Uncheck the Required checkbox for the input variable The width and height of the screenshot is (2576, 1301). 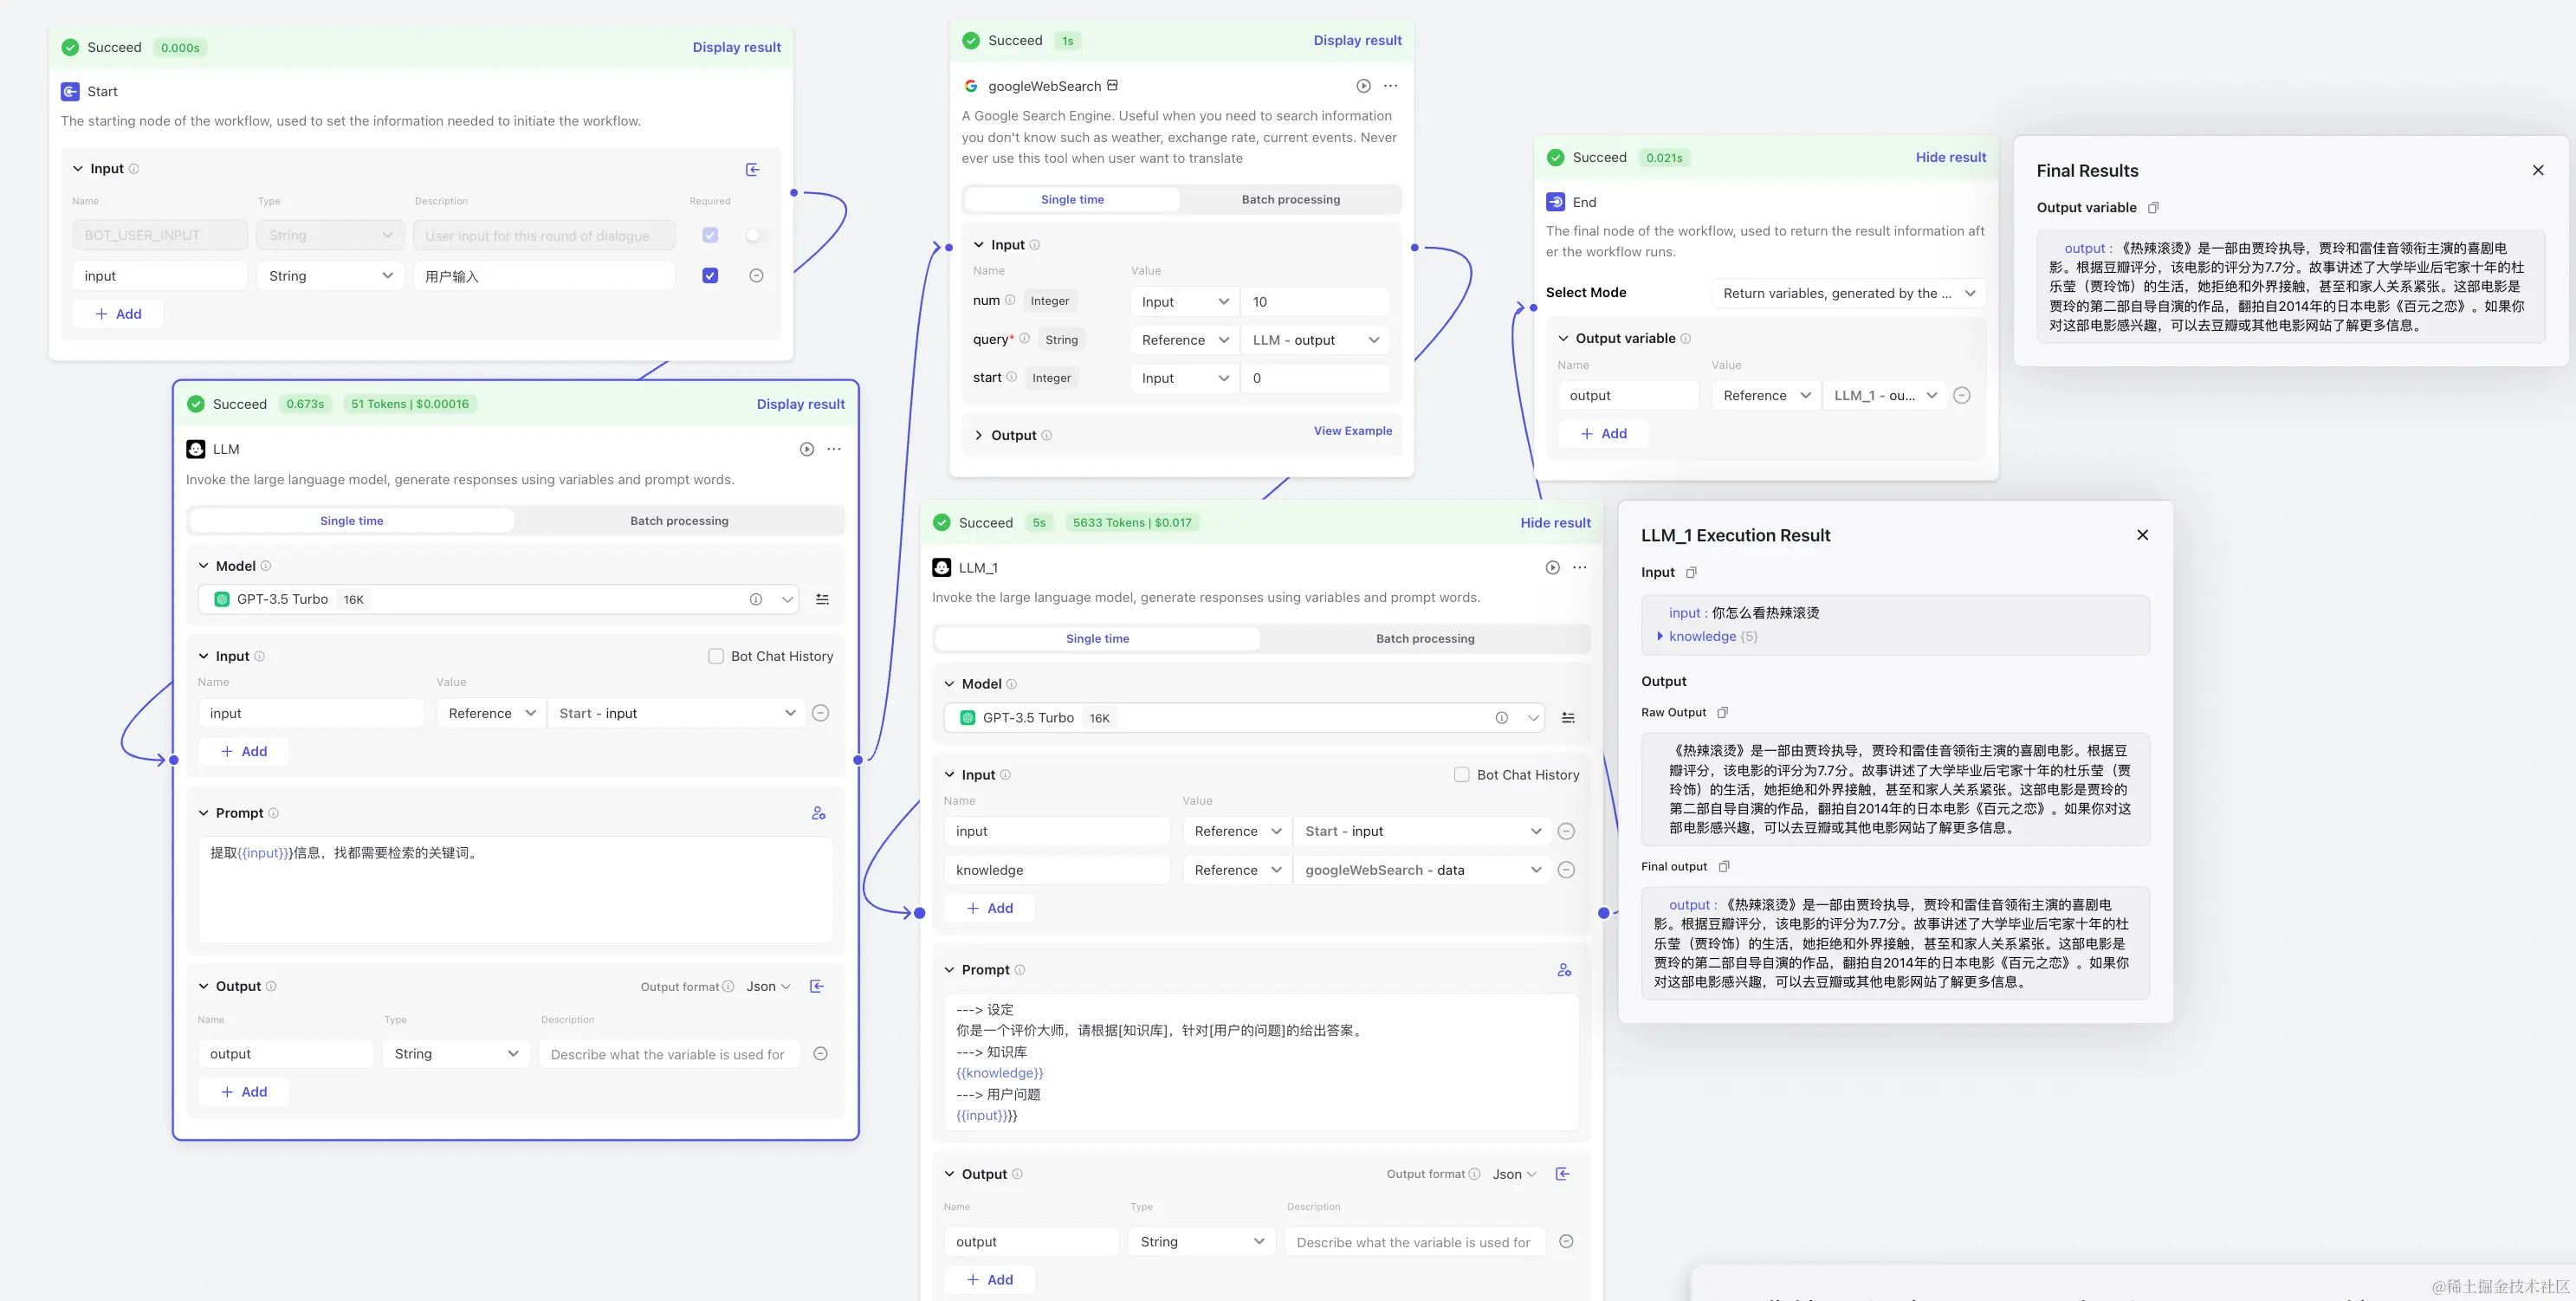pyautogui.click(x=710, y=275)
